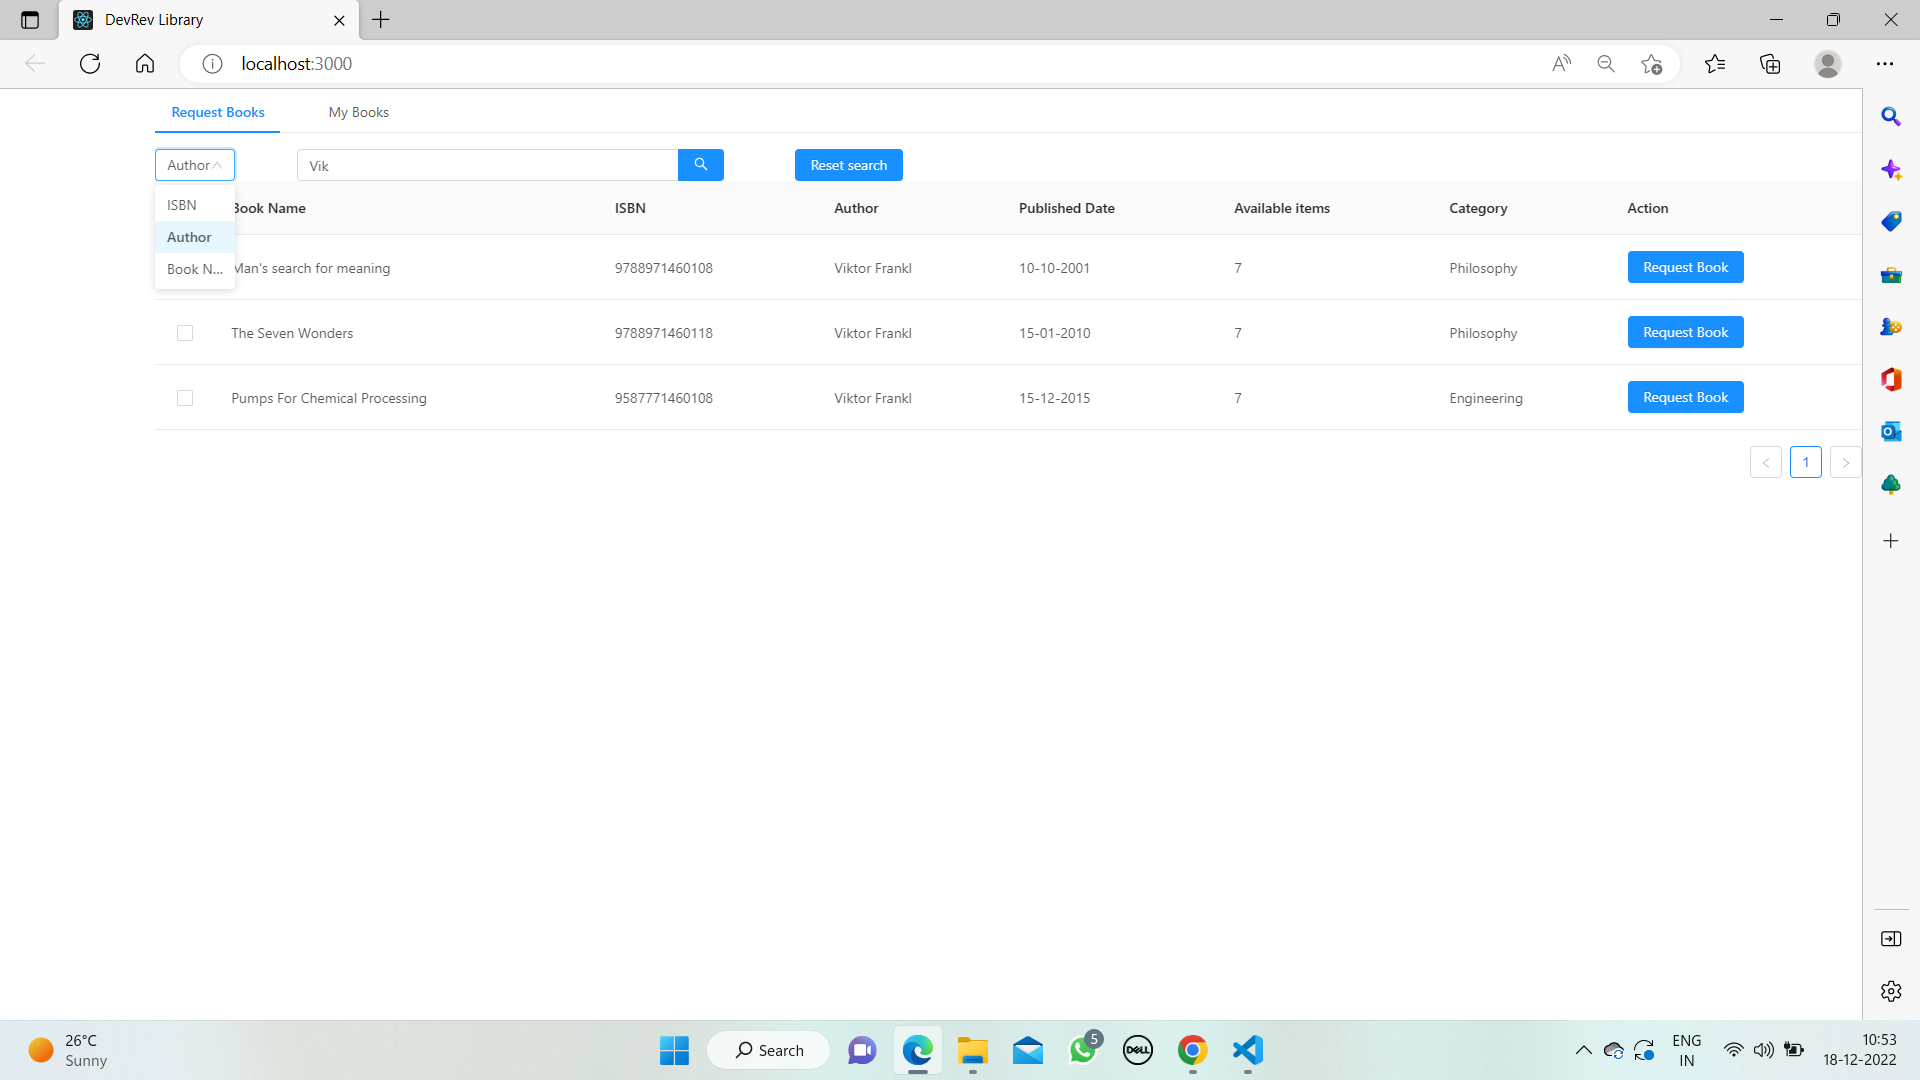Open Collections in the browser toolbar
The image size is (1920, 1080).
click(1770, 63)
